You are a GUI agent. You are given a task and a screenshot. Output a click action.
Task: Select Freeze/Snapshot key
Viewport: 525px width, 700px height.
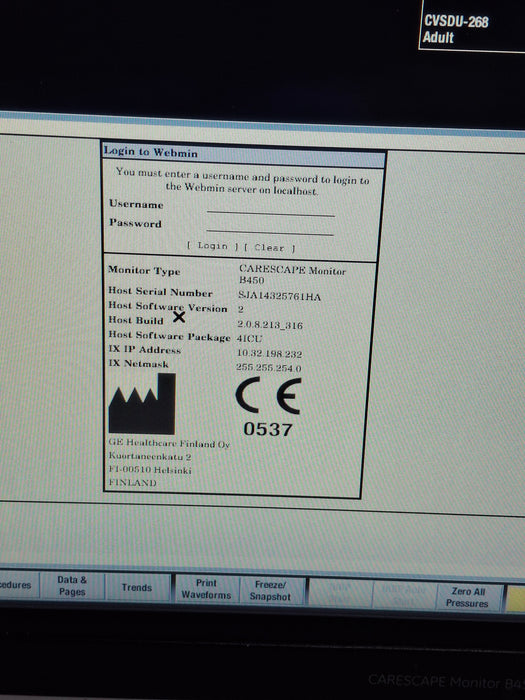tap(270, 591)
